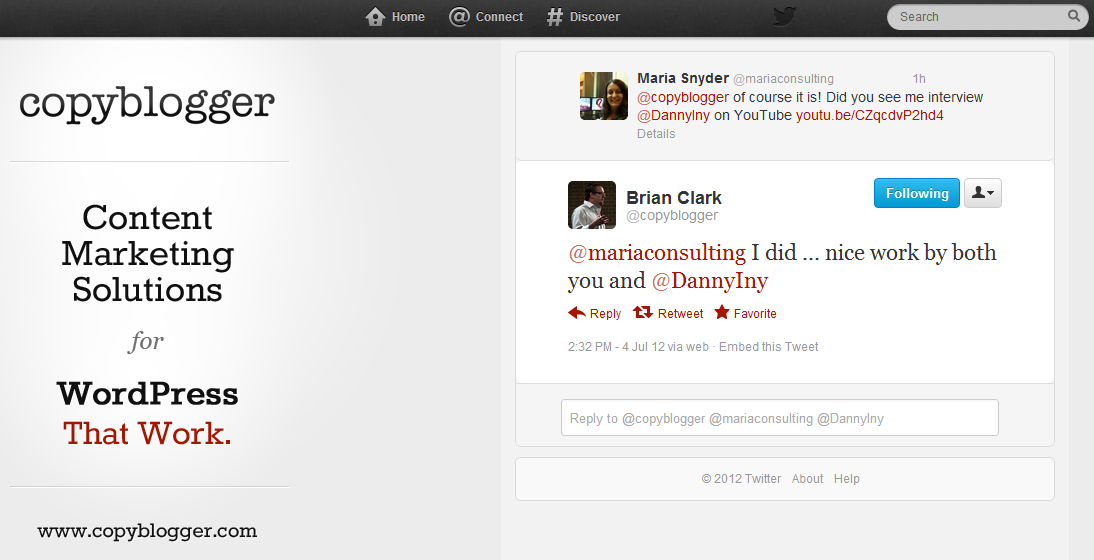Viewport: 1094px width, 560px height.
Task: Click the © 2012 Twitter text
Action: 741,479
